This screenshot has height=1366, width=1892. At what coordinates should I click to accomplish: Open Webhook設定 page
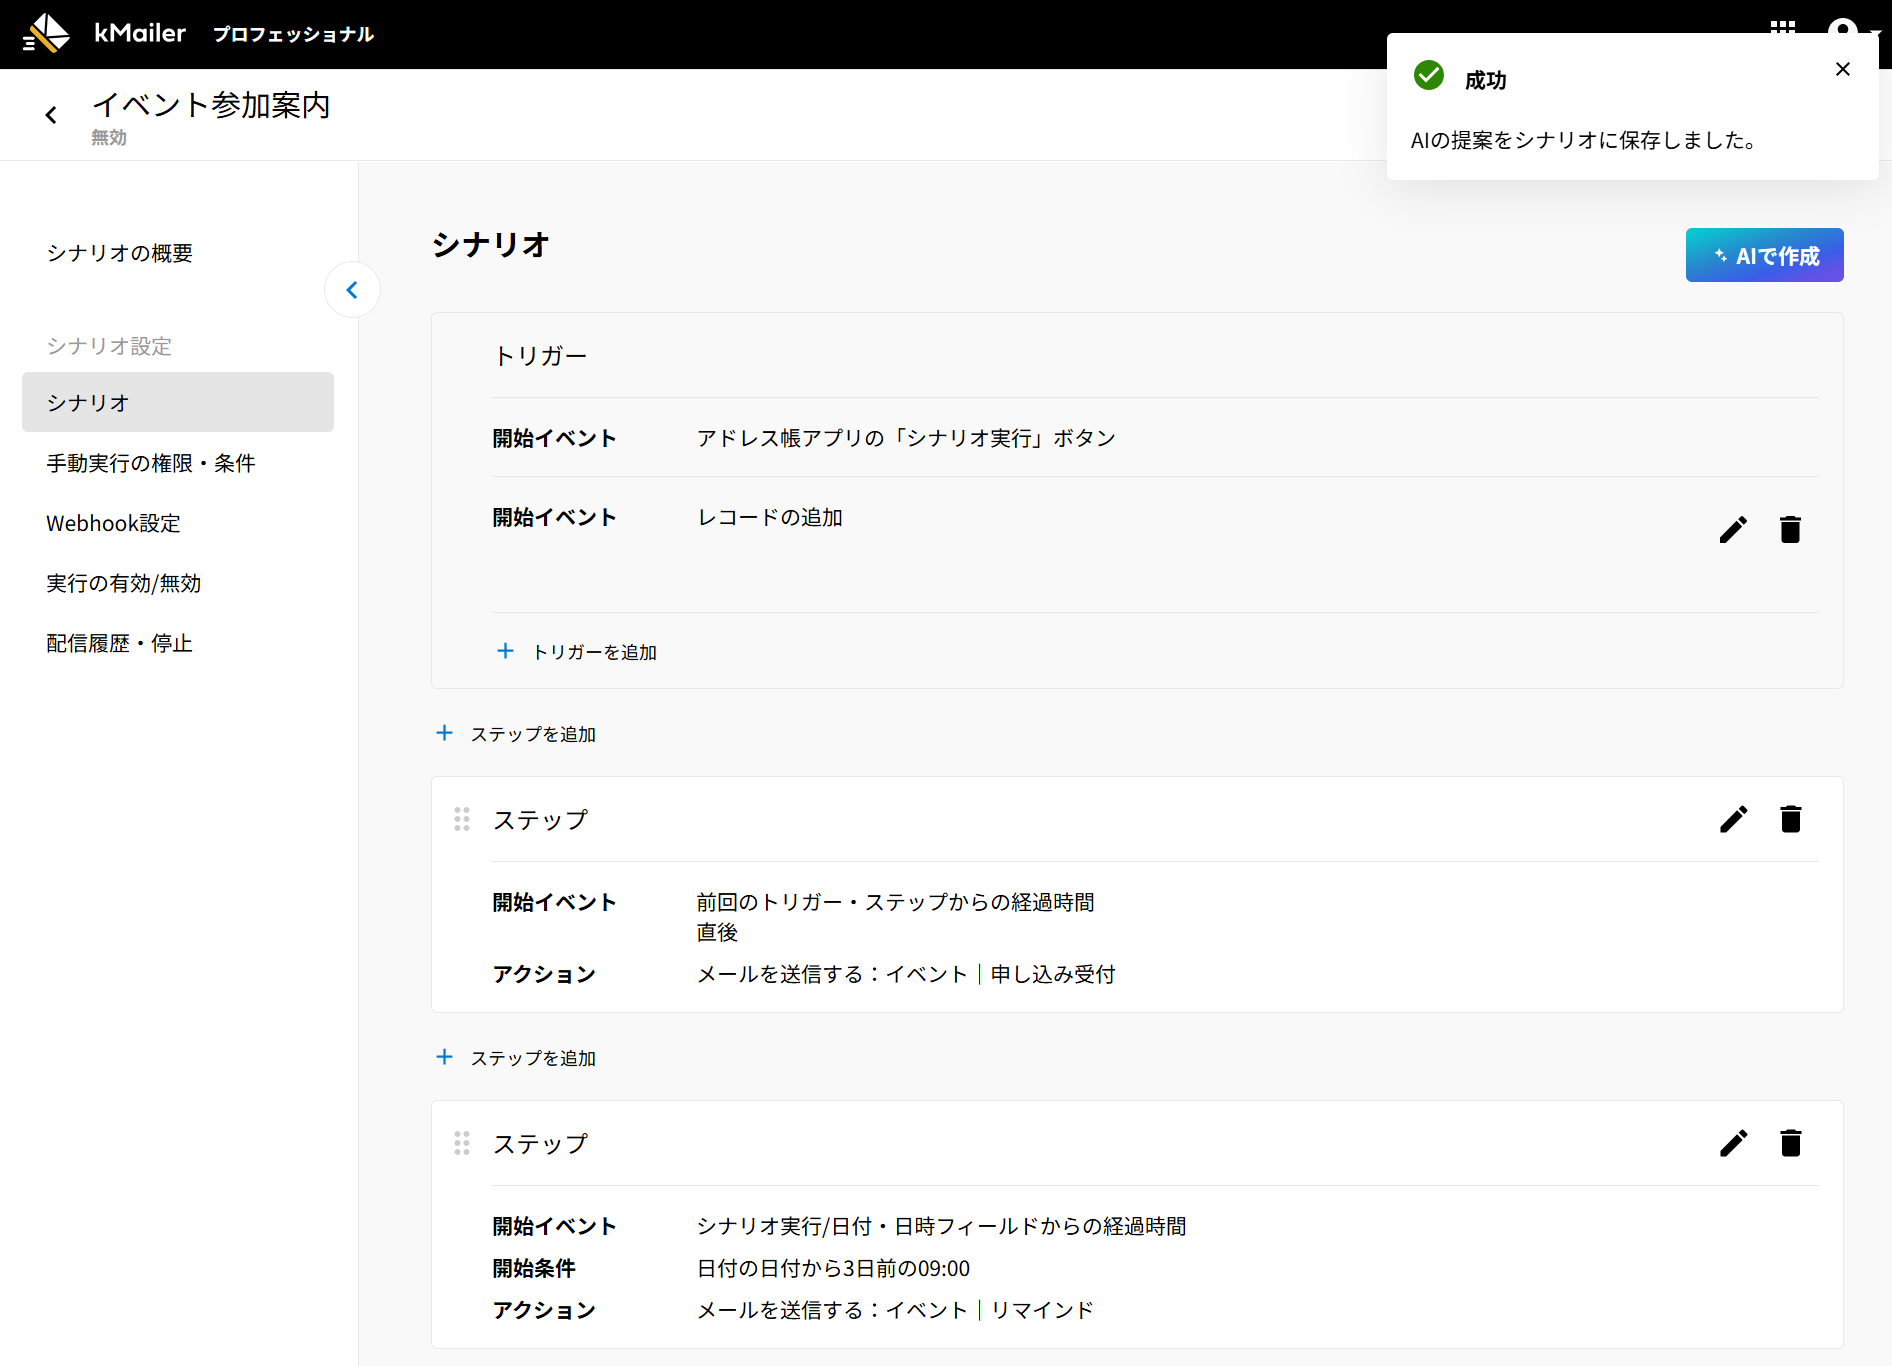click(114, 523)
